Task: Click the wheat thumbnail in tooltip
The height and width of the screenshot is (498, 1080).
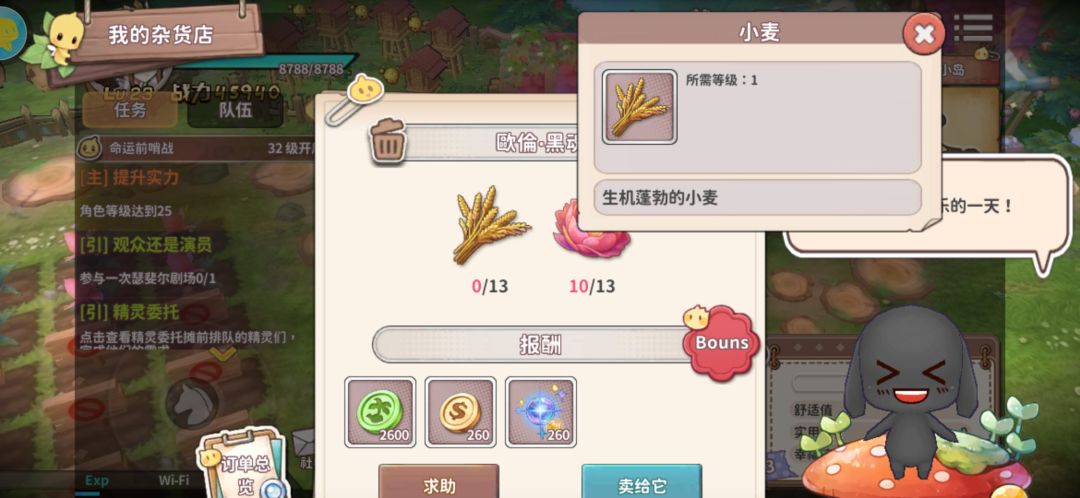Action: 639,107
